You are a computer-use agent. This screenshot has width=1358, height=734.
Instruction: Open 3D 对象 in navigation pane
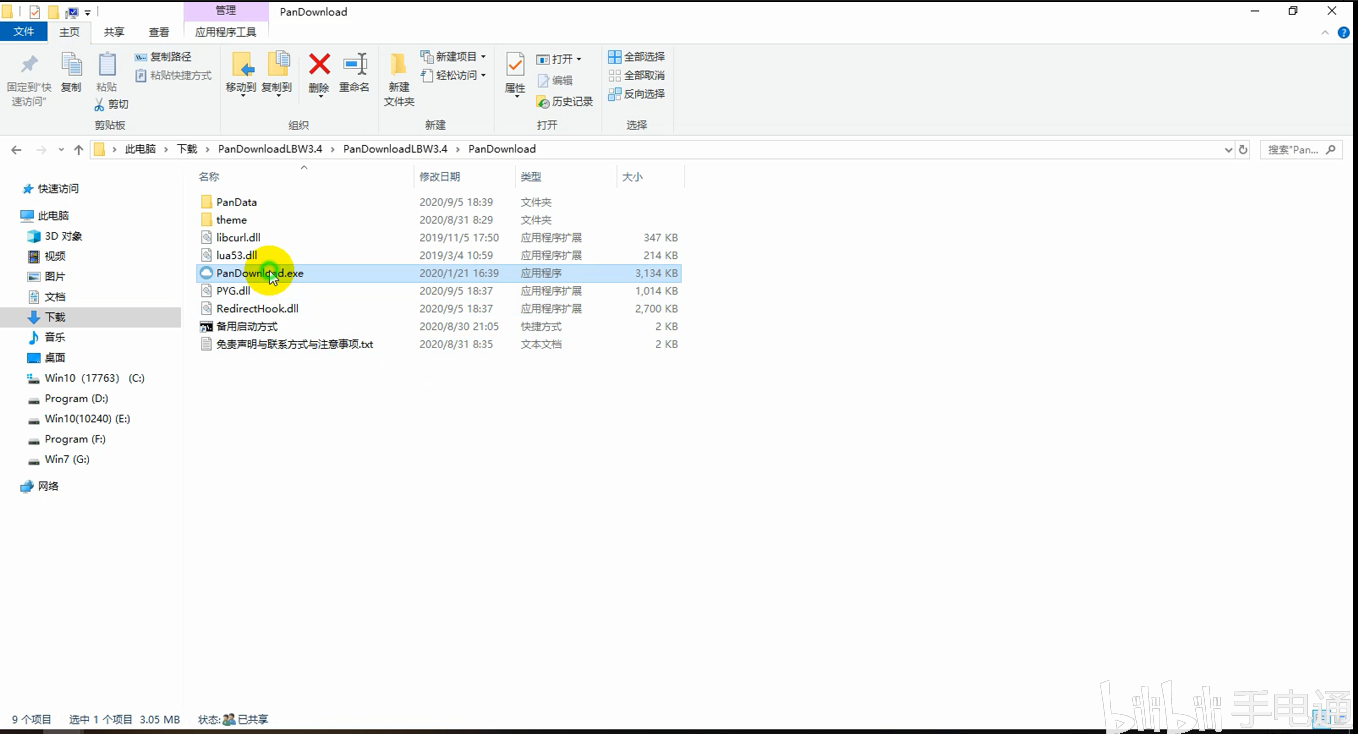(63, 236)
